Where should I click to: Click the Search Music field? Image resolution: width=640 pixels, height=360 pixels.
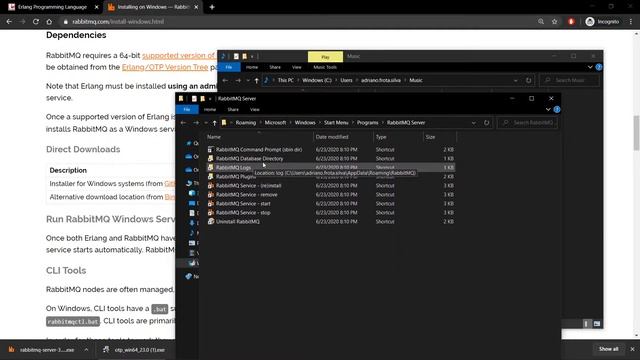(x=570, y=80)
